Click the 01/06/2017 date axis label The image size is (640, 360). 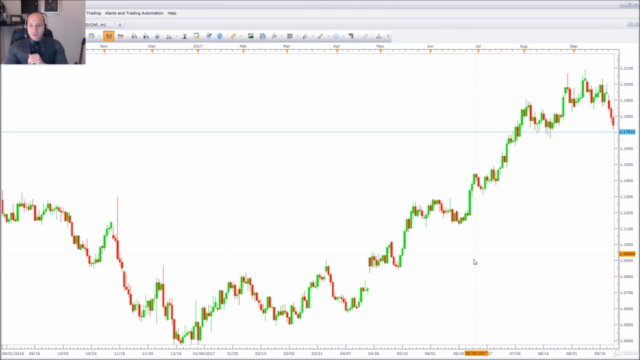[x=204, y=353]
